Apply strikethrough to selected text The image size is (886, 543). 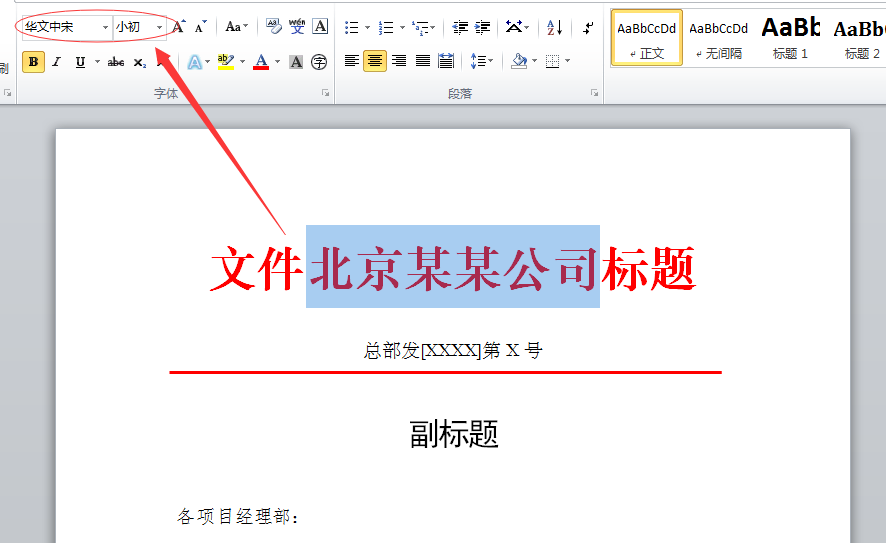tap(116, 62)
